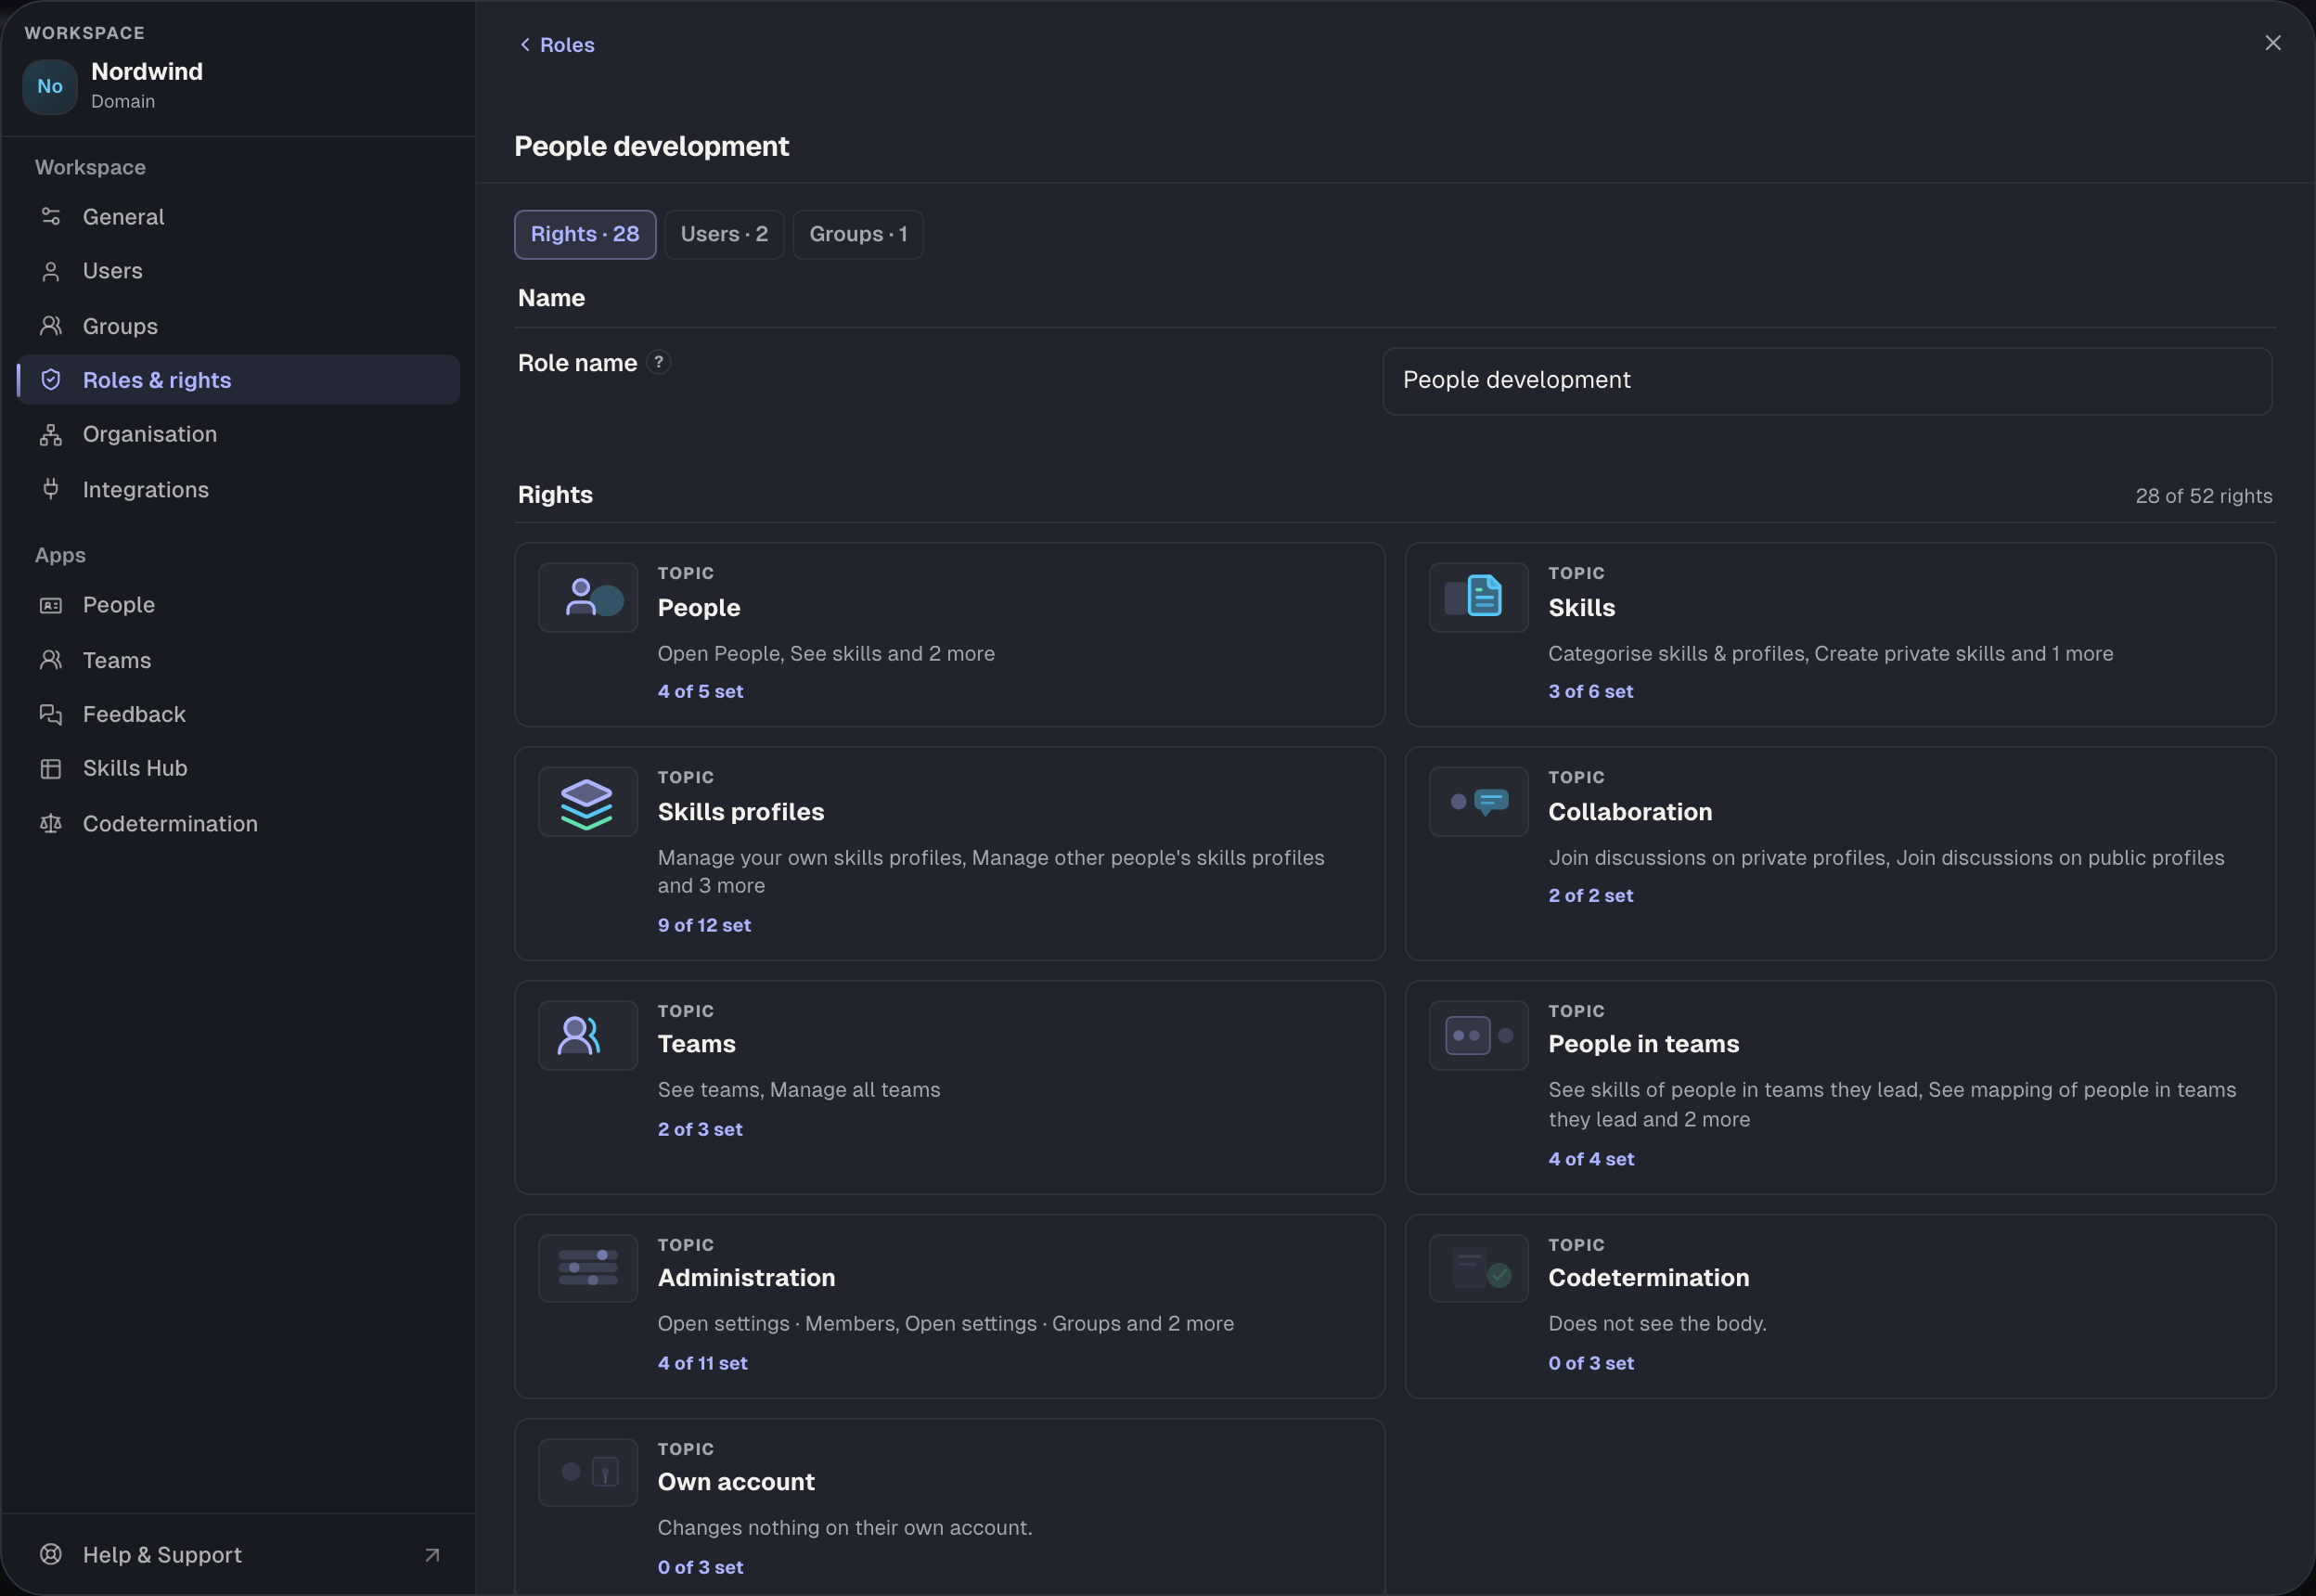This screenshot has width=2316, height=1596.
Task: Open Skills Hub in the sidebar
Action: 238,768
